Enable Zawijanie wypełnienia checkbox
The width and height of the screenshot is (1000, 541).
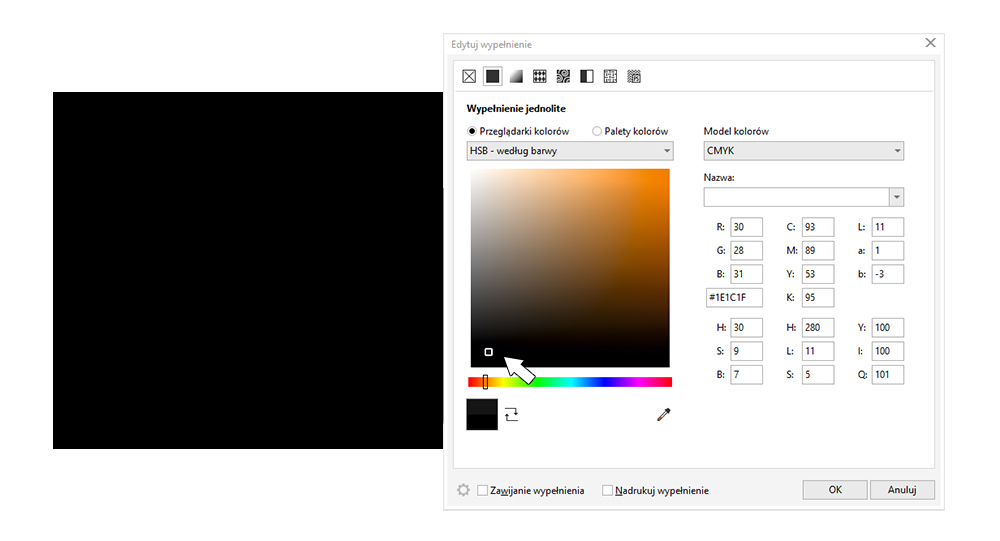pos(483,491)
